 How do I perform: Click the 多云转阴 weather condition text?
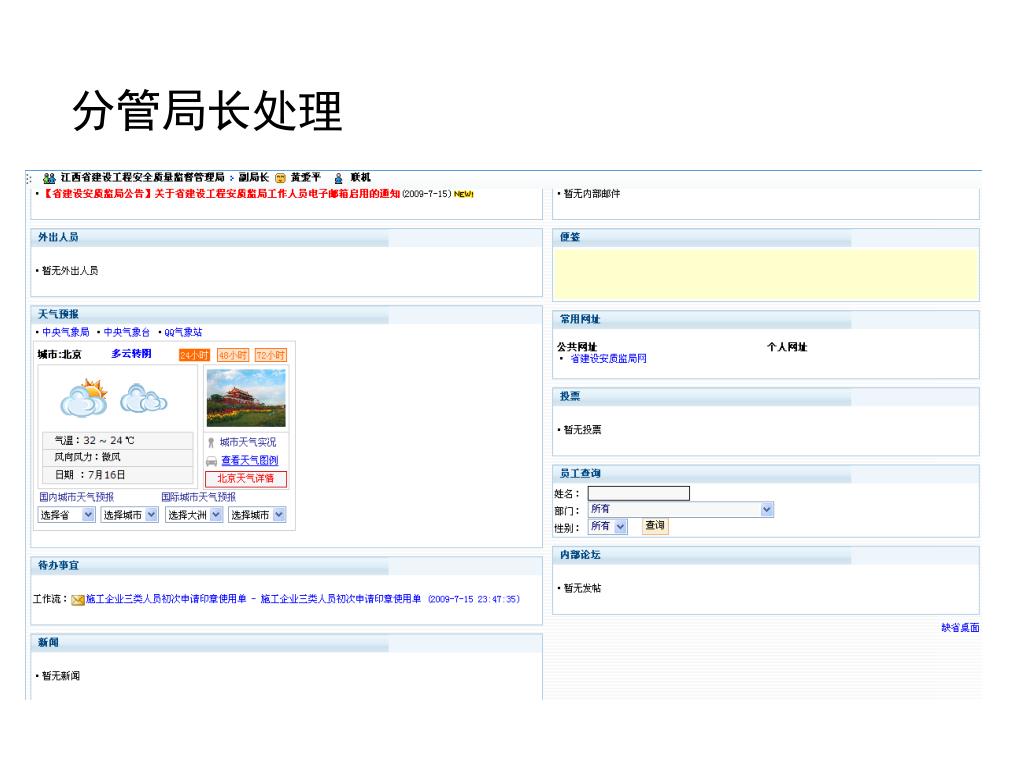[131, 353]
